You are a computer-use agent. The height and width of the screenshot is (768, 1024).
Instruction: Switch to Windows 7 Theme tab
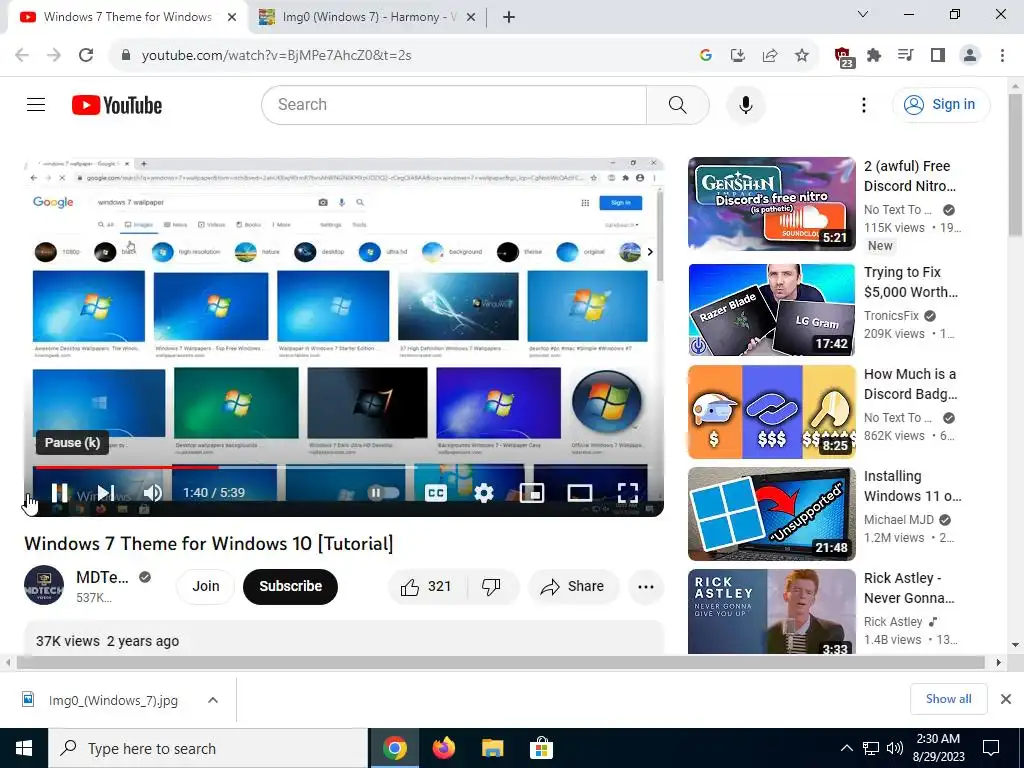127,17
